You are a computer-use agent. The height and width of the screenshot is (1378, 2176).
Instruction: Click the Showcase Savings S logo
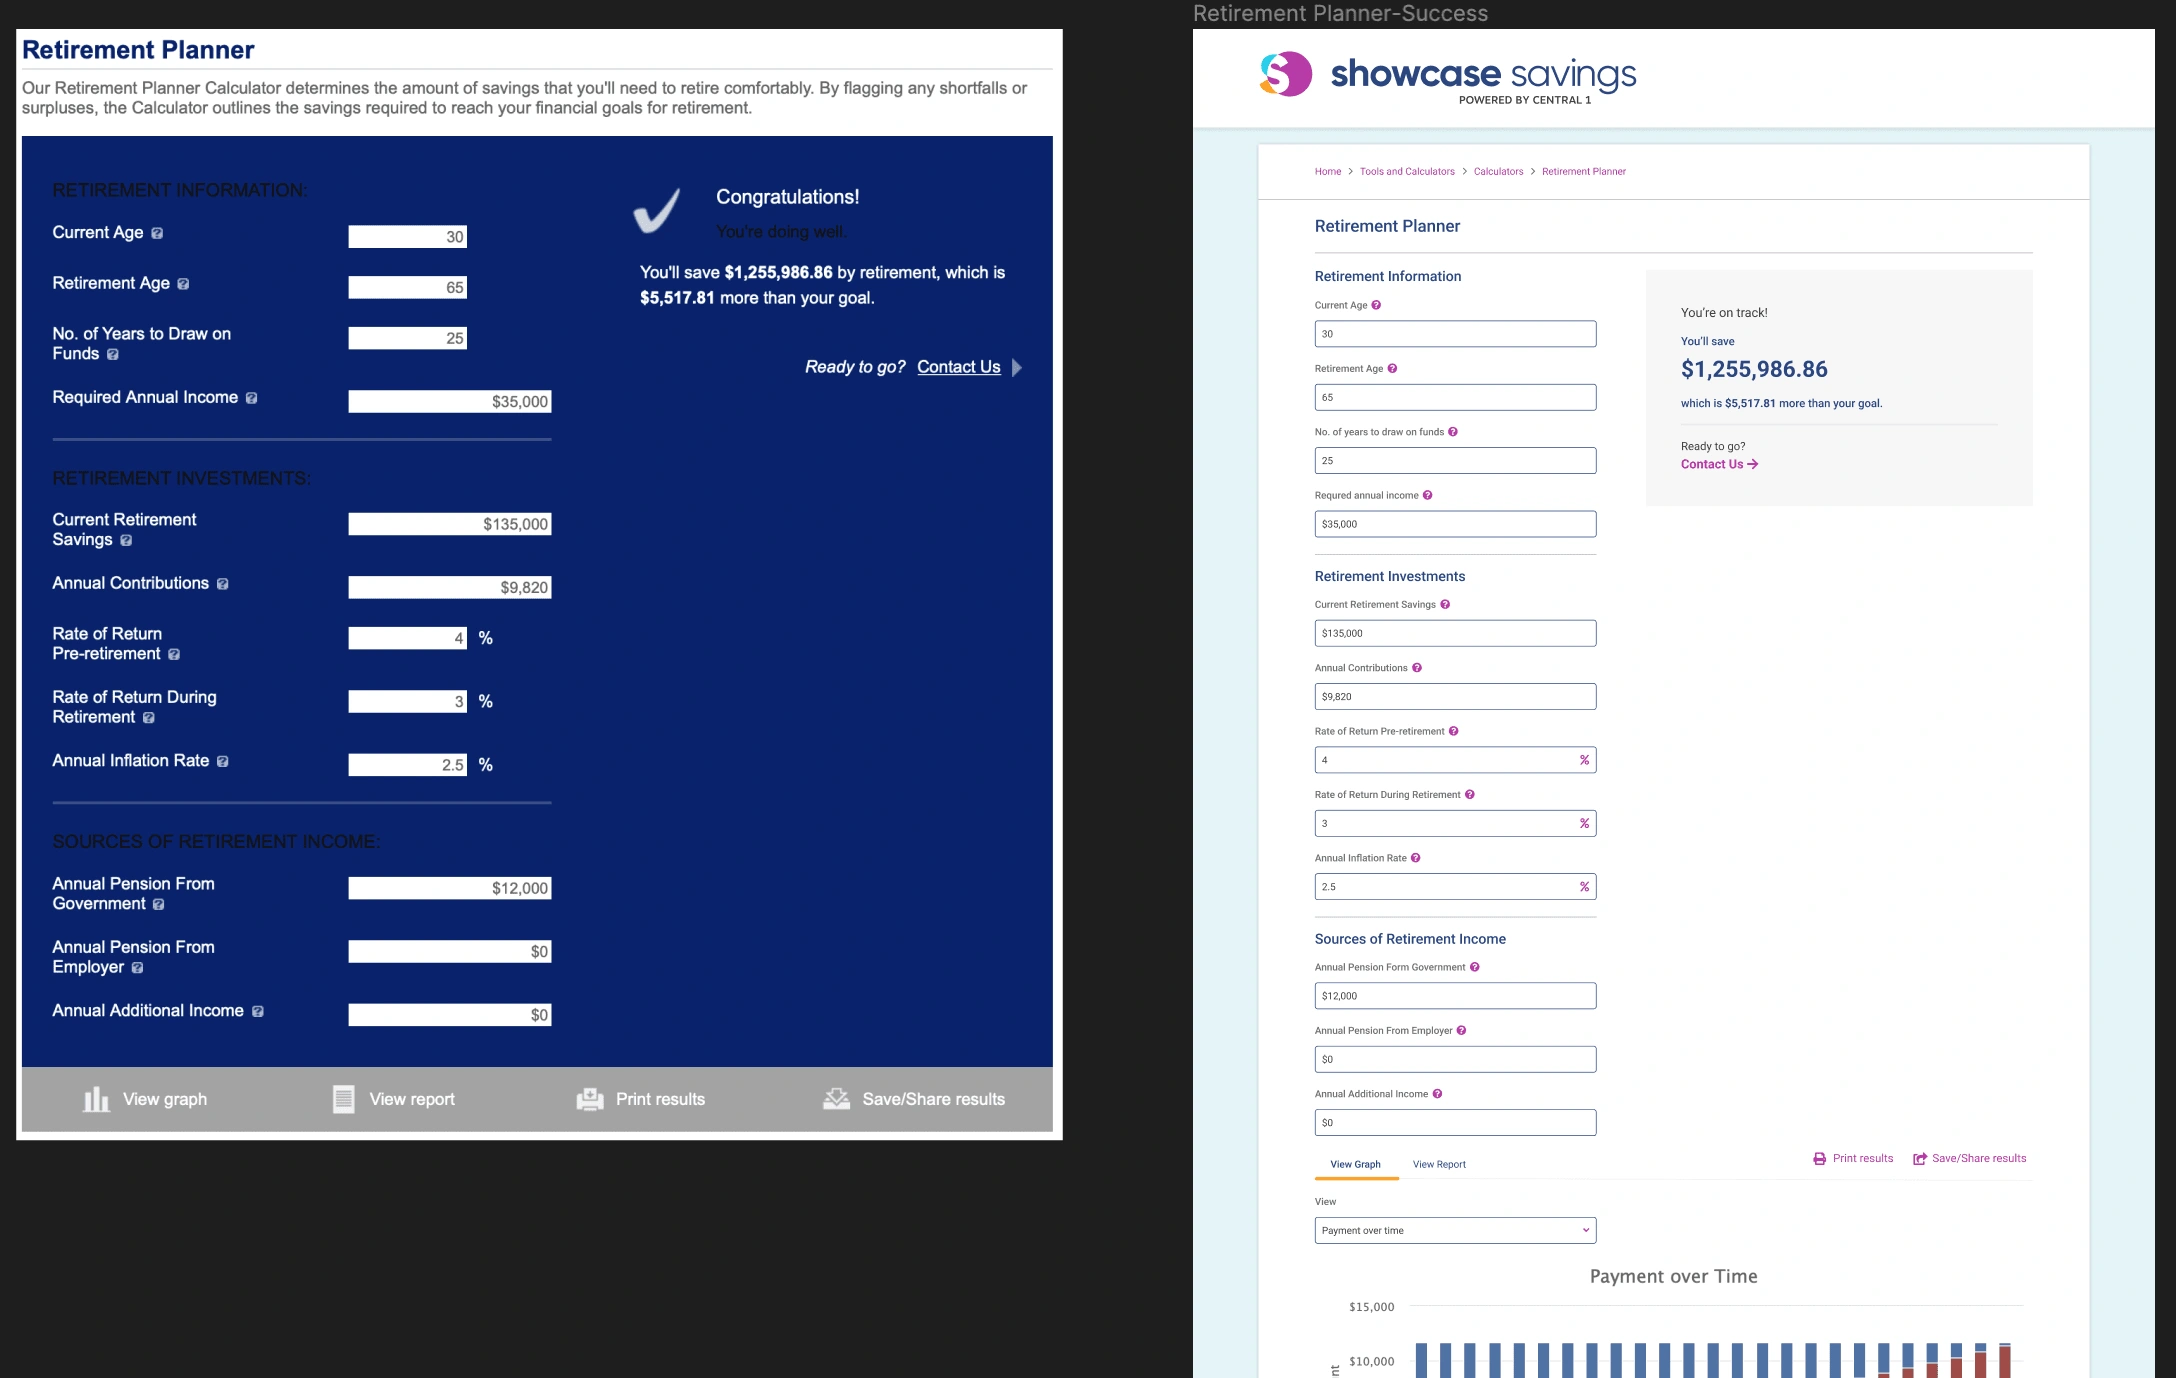1286,74
